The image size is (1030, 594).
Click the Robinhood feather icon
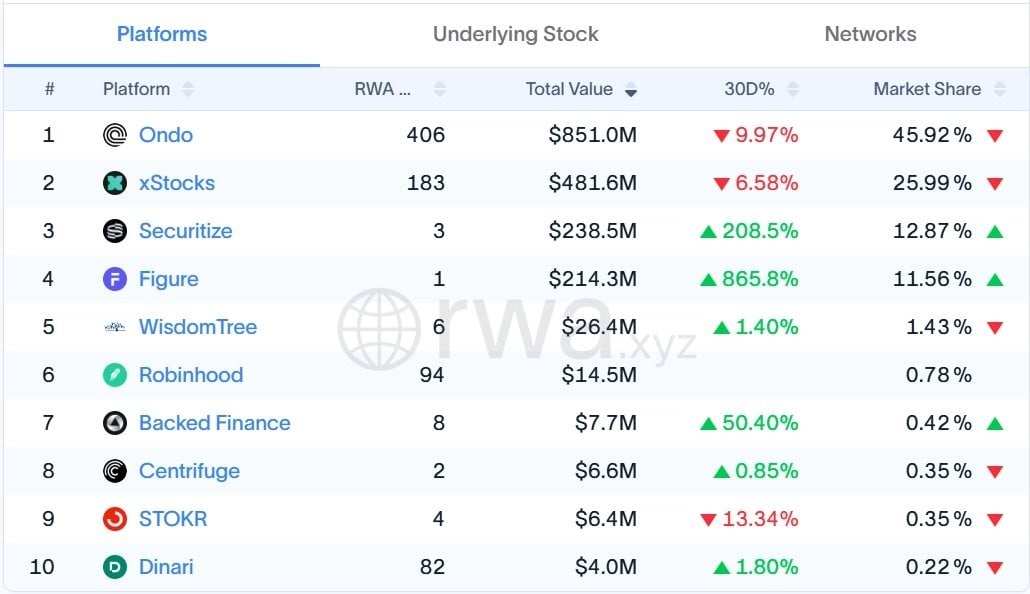(115, 375)
